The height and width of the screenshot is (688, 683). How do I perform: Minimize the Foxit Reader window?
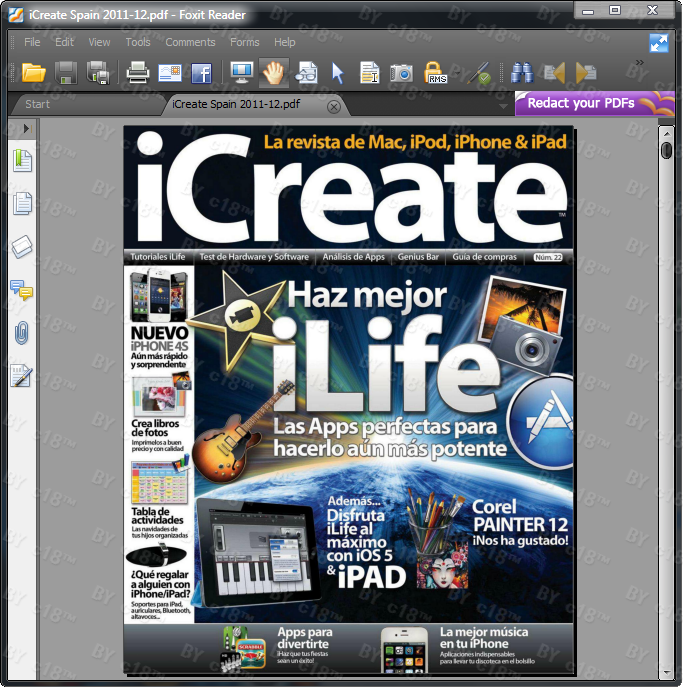(x=588, y=10)
